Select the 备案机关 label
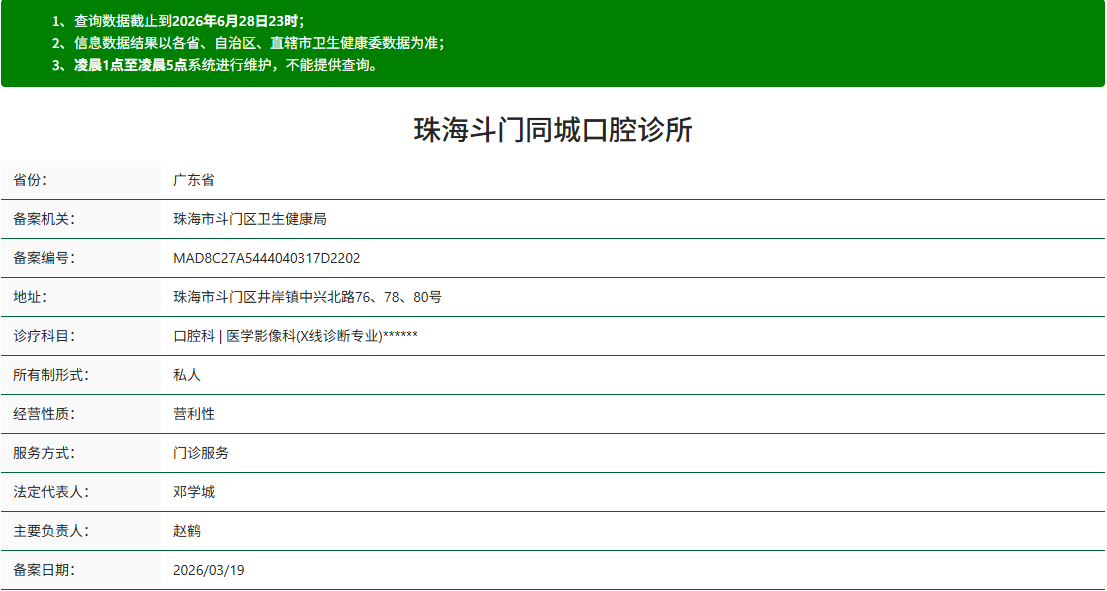This screenshot has width=1107, height=591. 44,220
